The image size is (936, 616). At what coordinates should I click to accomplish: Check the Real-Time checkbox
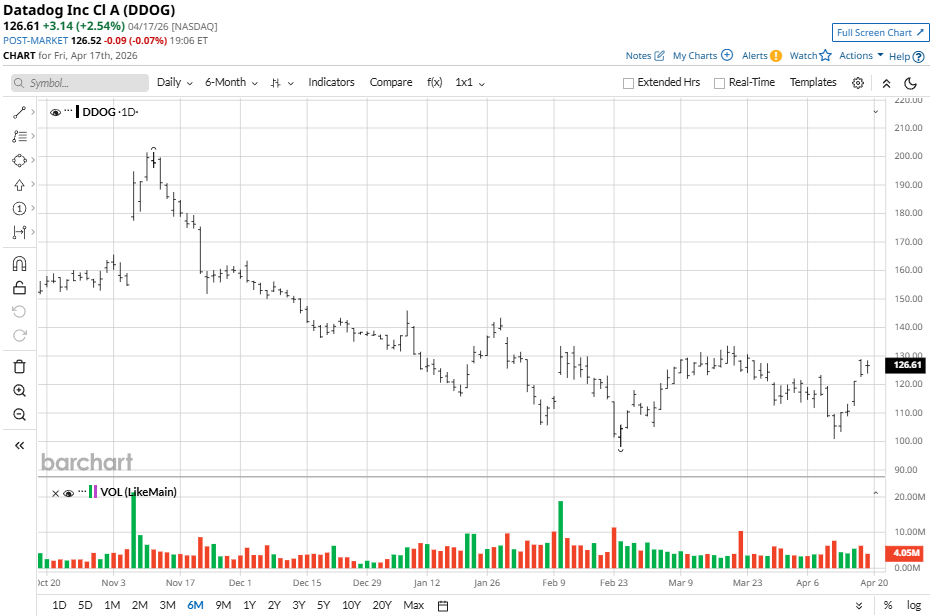(x=719, y=83)
